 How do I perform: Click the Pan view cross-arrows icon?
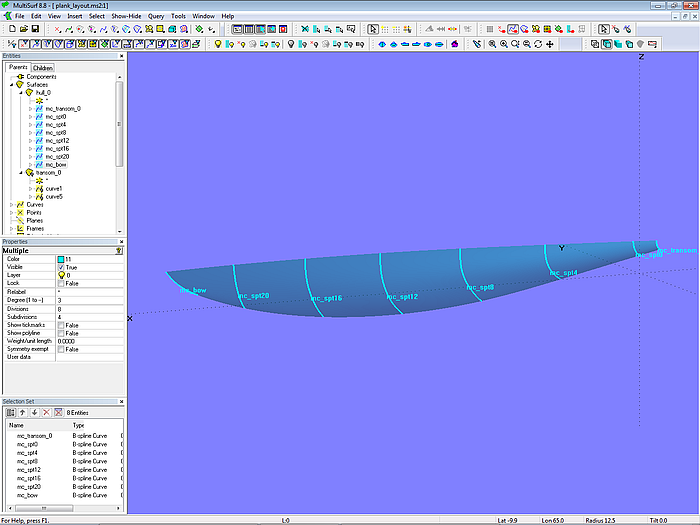[550, 44]
